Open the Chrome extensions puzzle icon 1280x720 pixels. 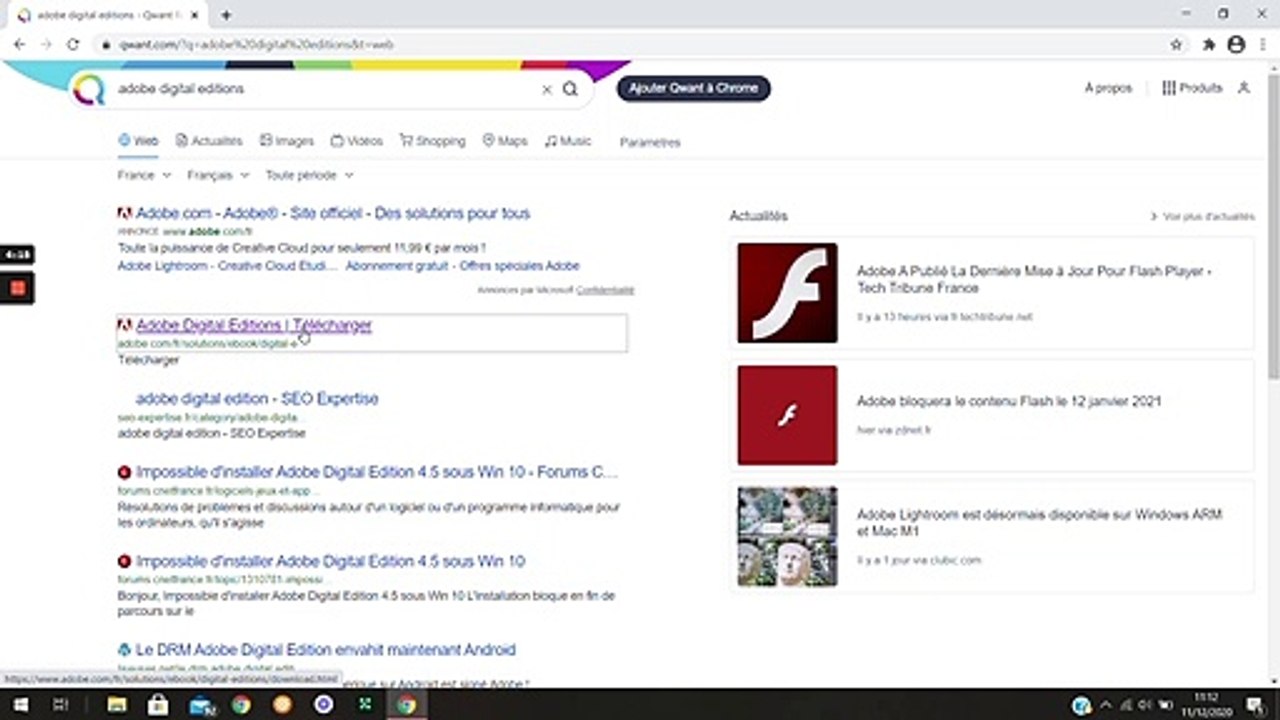1209,44
